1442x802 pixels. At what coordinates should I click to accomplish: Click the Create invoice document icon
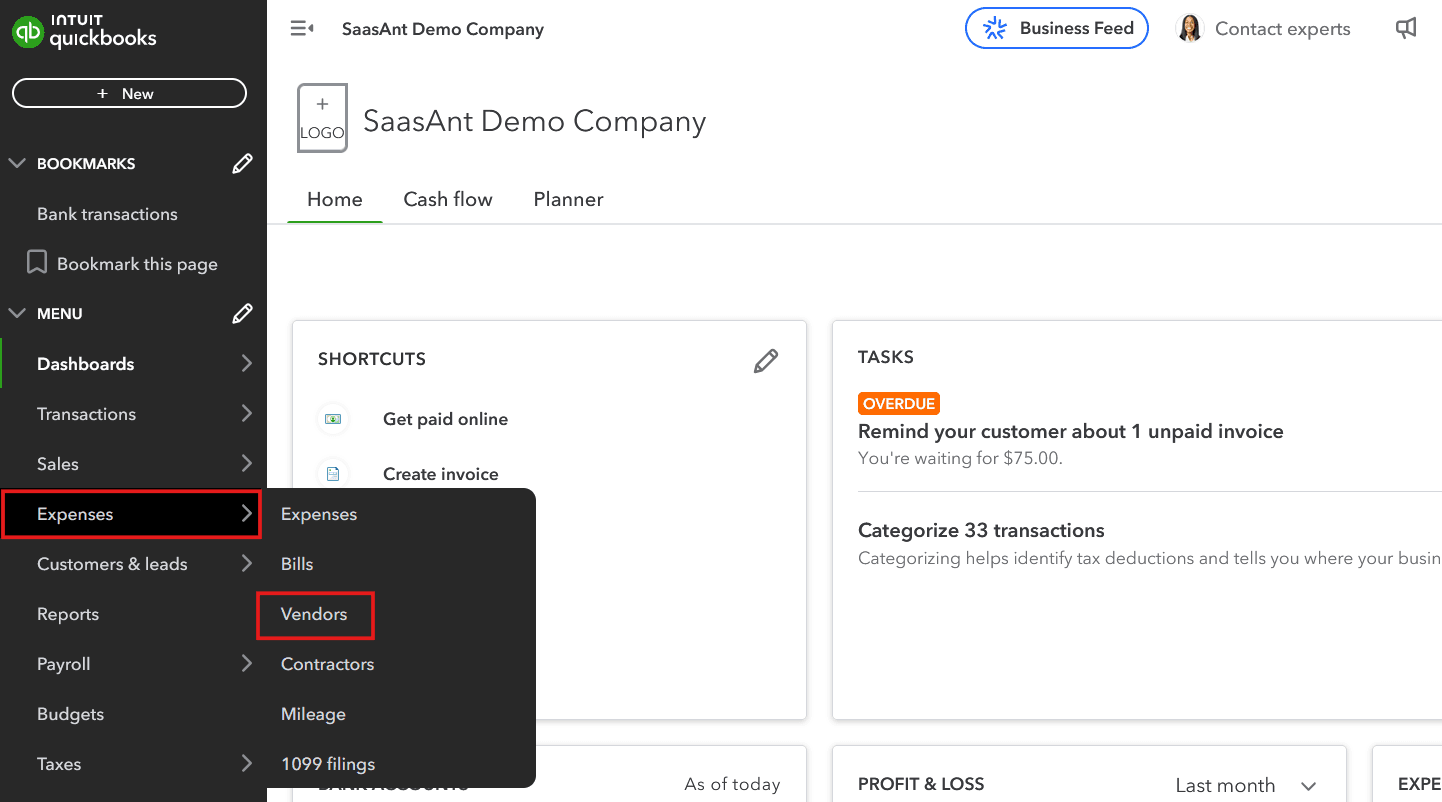coord(333,474)
